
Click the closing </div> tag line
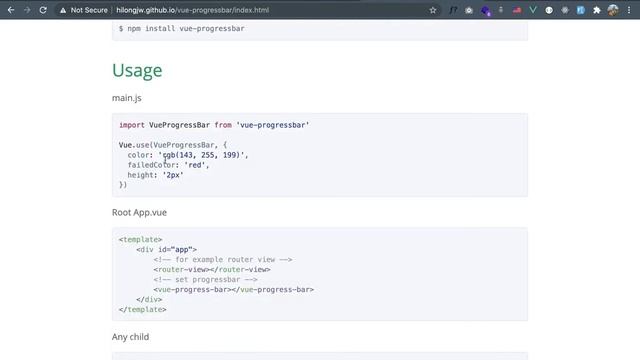click(149, 300)
